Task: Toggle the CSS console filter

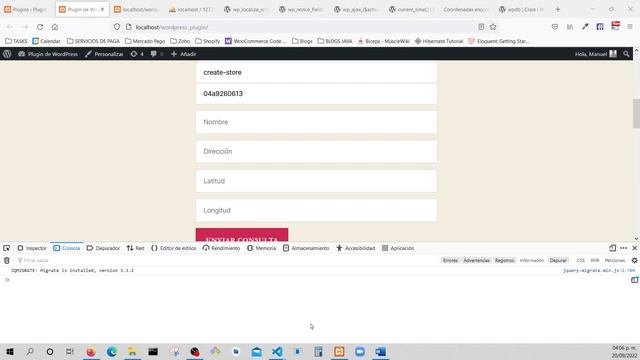Action: click(581, 260)
